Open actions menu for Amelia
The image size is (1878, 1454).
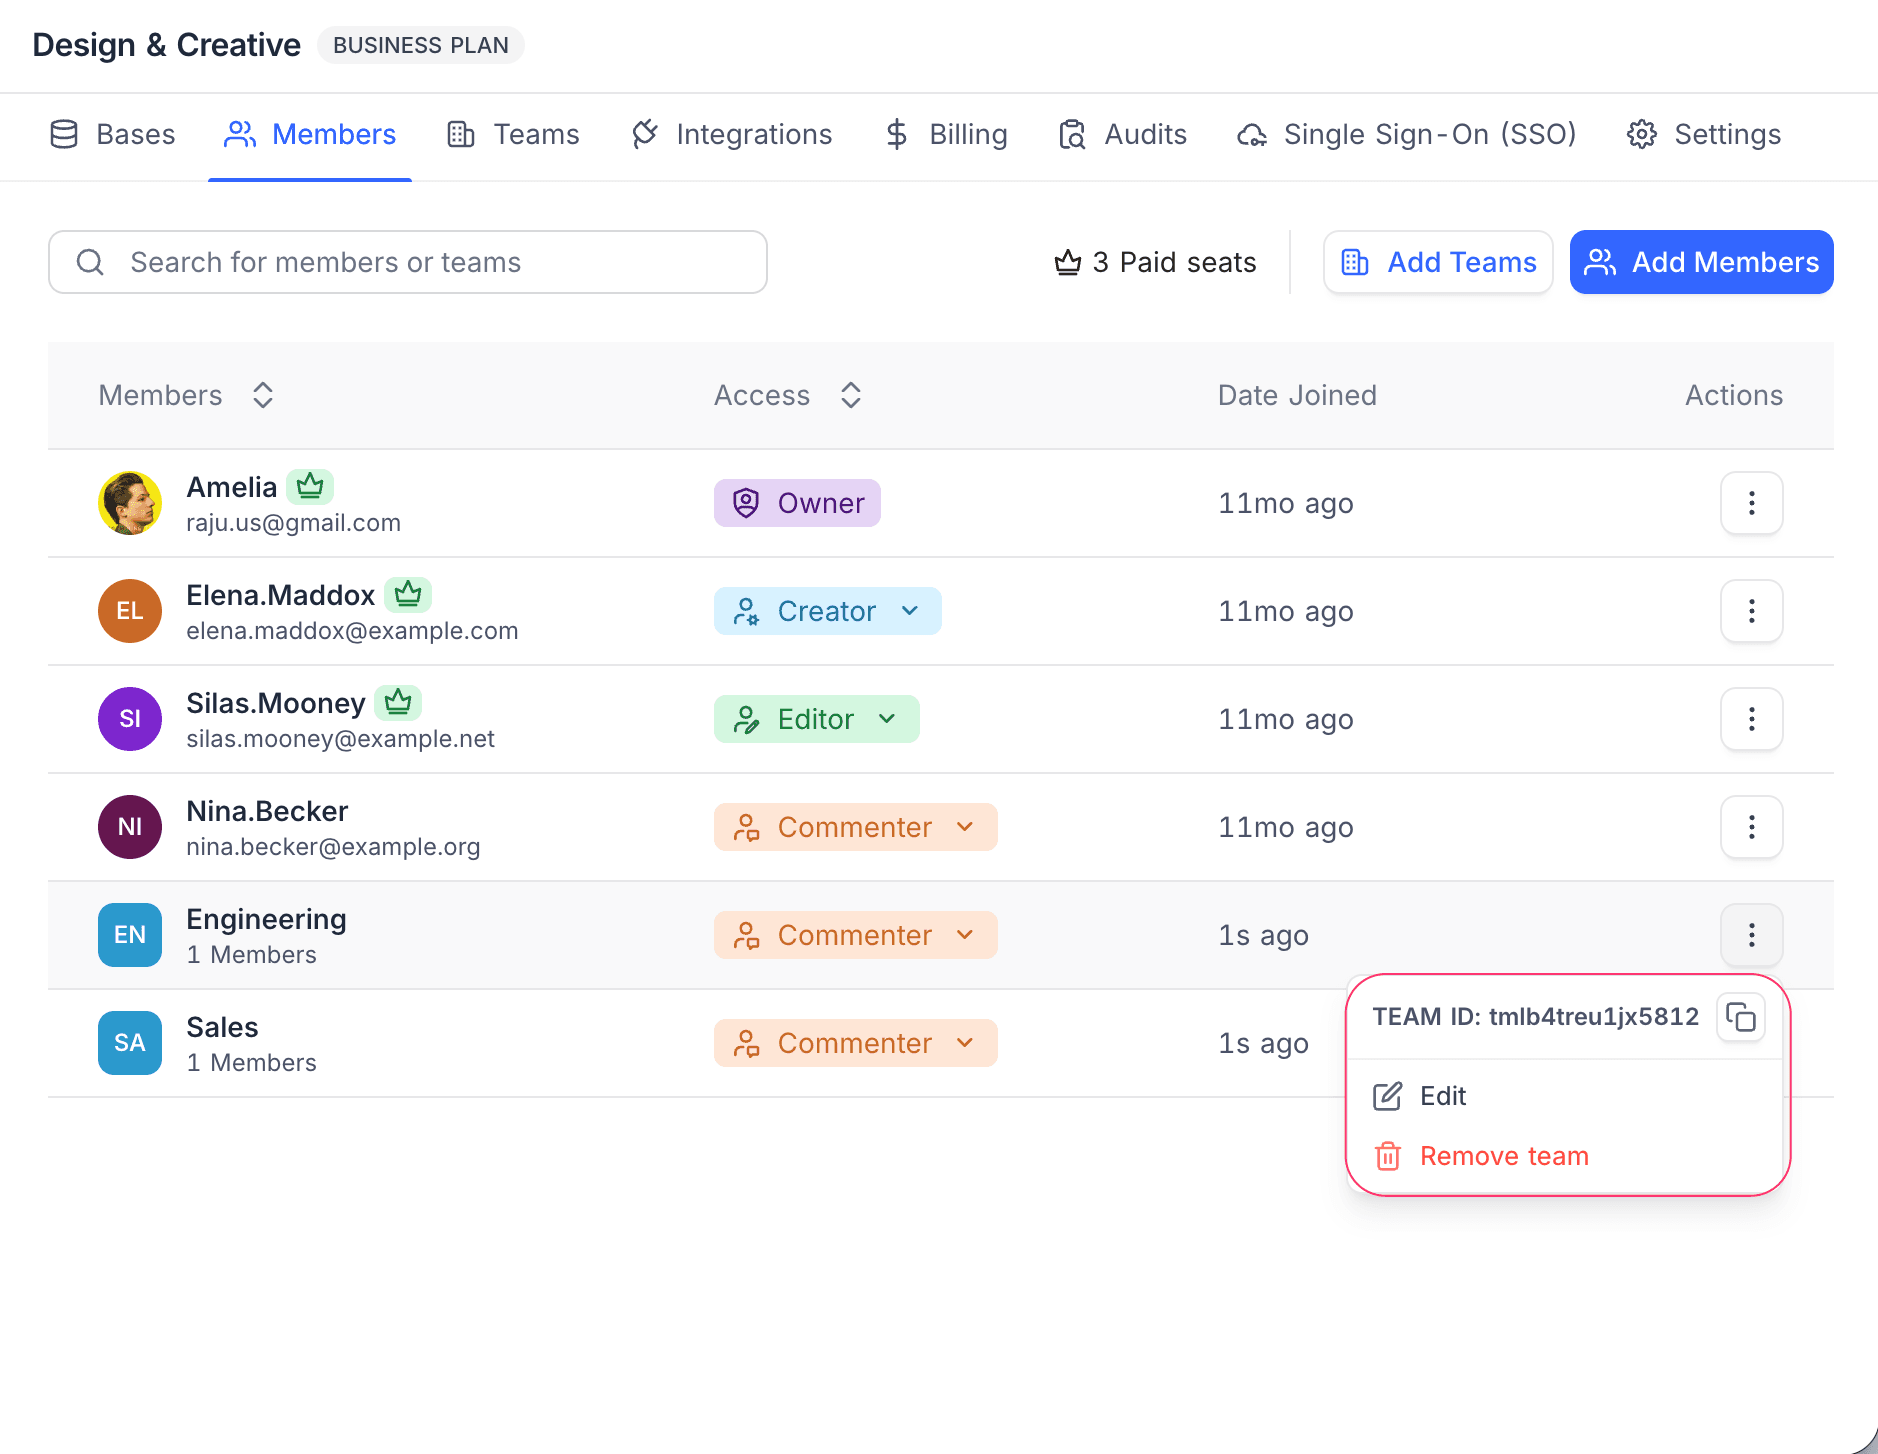tap(1751, 503)
